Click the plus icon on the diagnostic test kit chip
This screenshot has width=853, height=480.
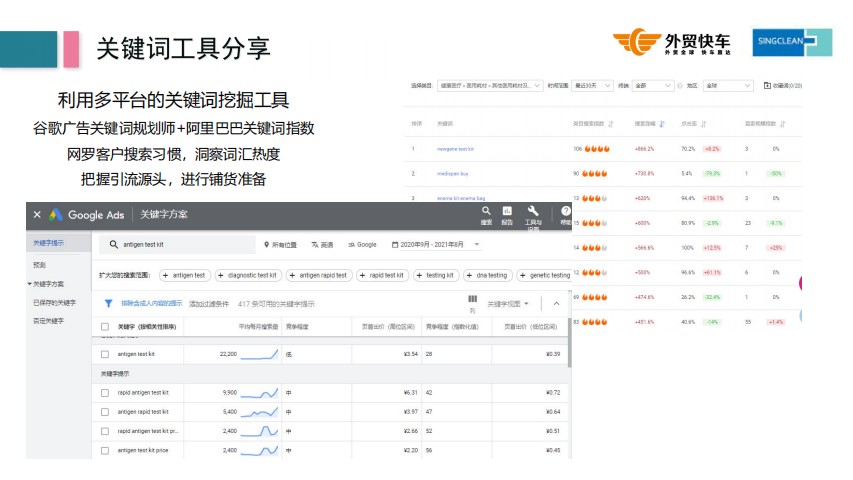(x=220, y=275)
